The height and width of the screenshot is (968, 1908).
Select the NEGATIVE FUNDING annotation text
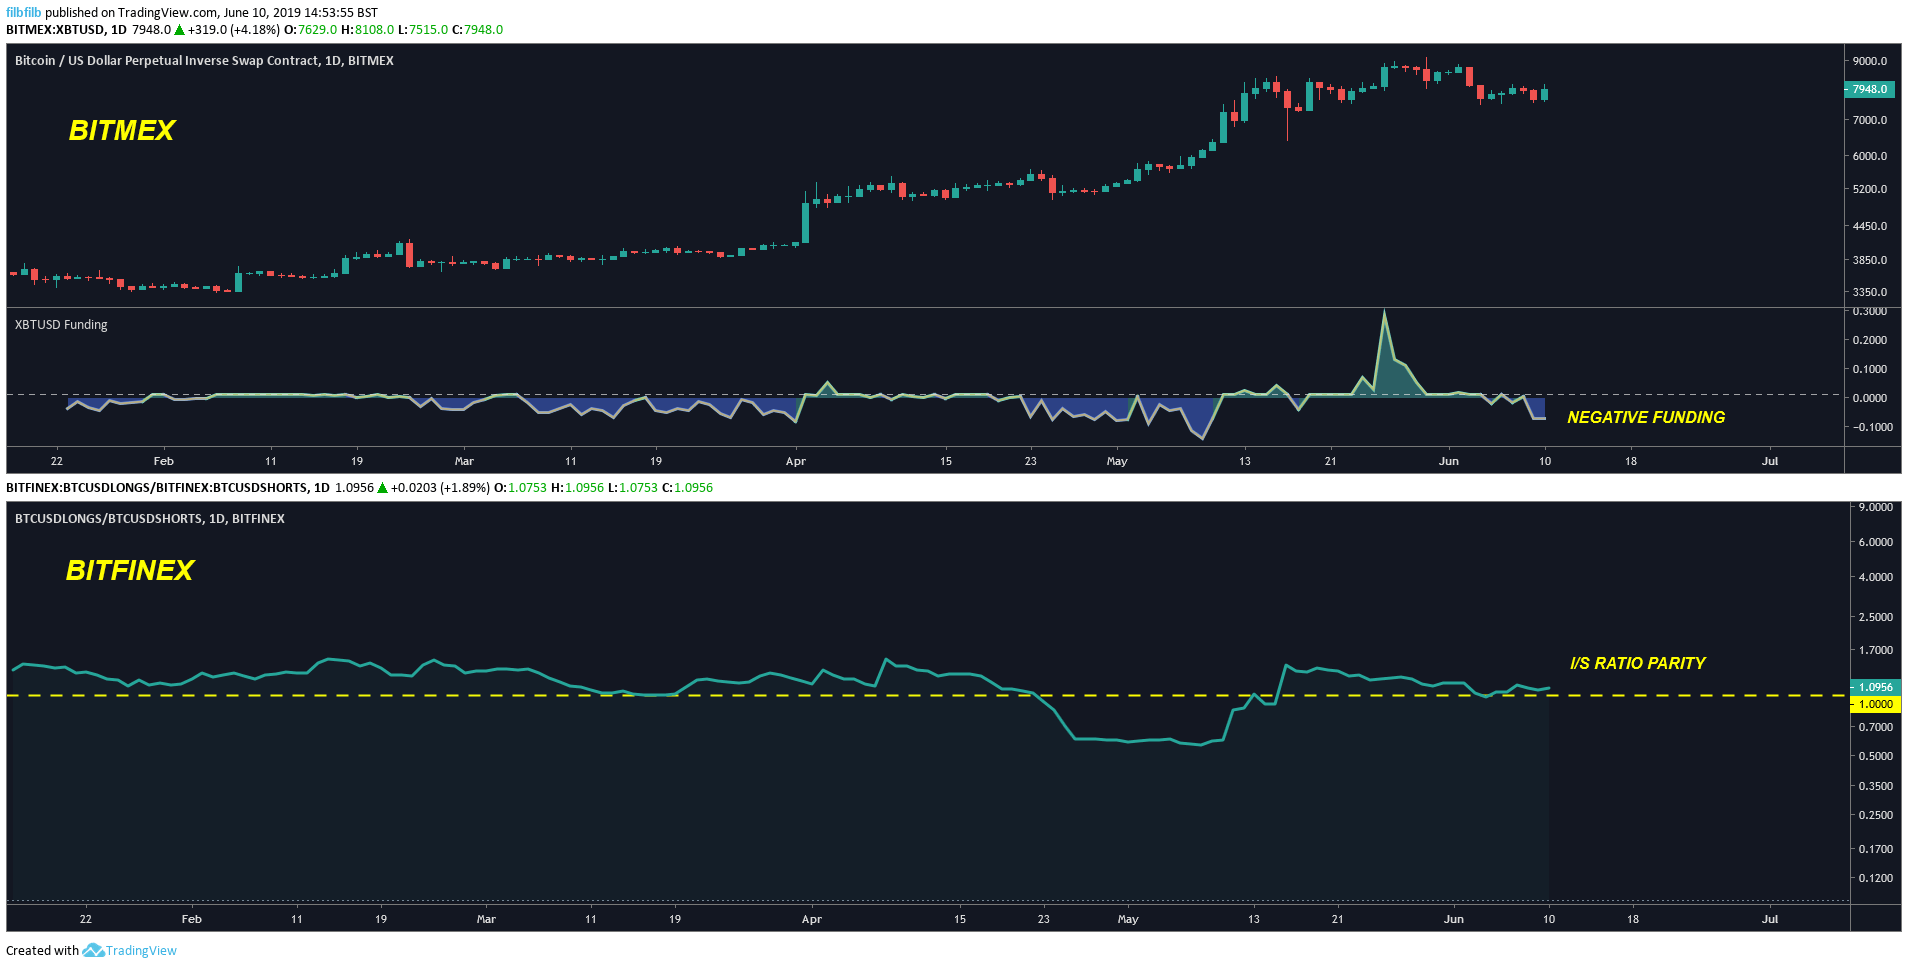pyautogui.click(x=1646, y=418)
